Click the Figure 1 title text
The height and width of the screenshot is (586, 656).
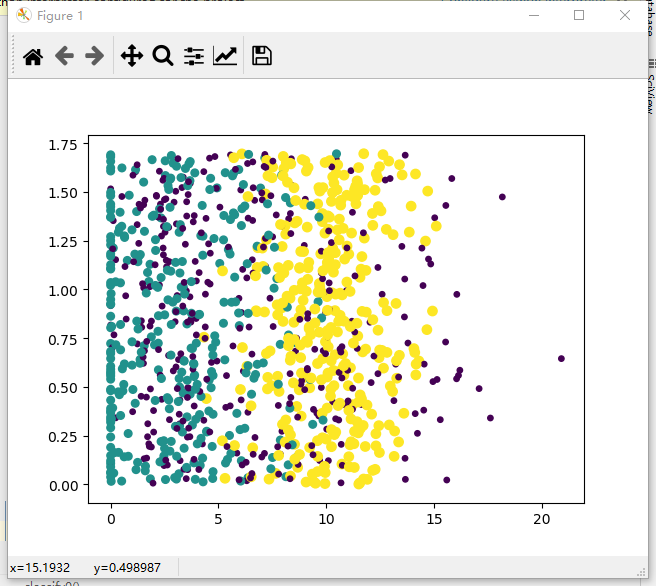tap(60, 16)
